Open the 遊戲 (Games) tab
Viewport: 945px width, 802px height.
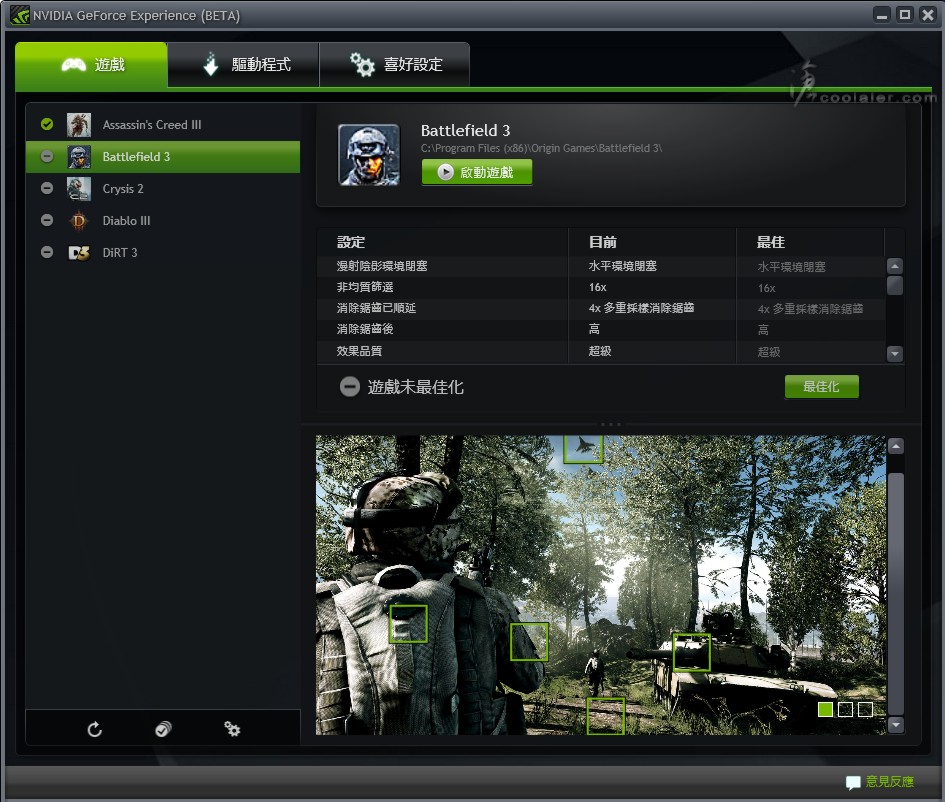91,65
